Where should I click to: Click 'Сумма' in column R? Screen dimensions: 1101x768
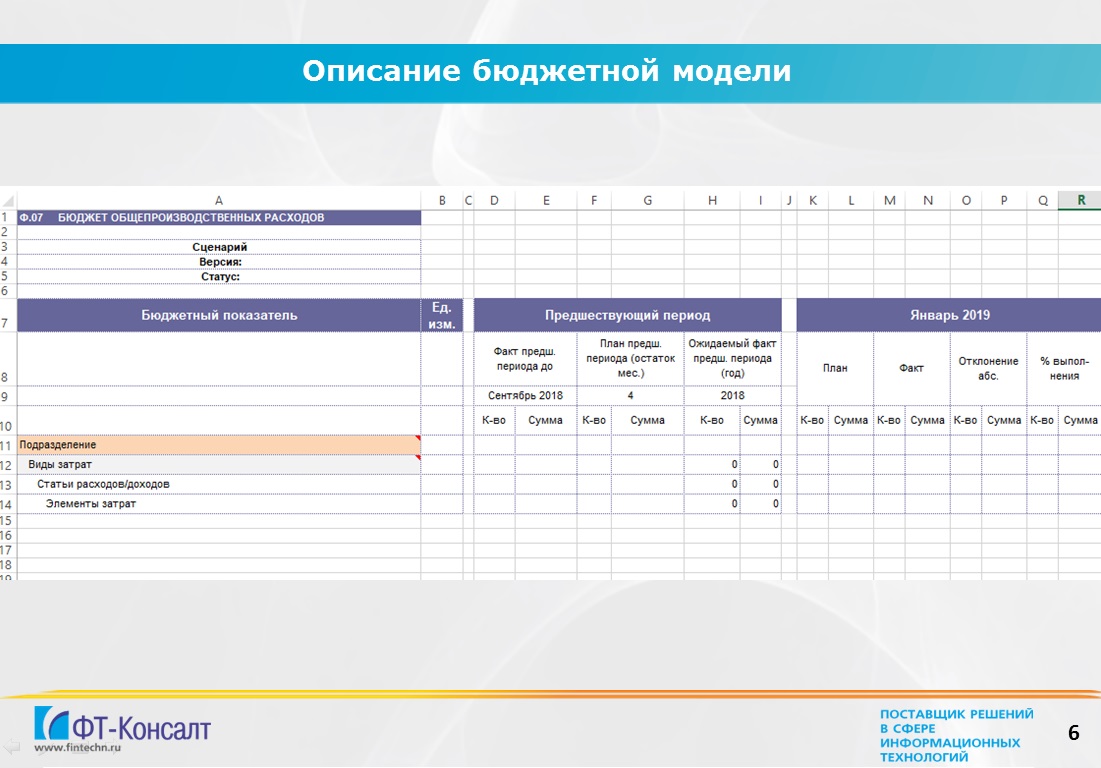pos(1080,420)
